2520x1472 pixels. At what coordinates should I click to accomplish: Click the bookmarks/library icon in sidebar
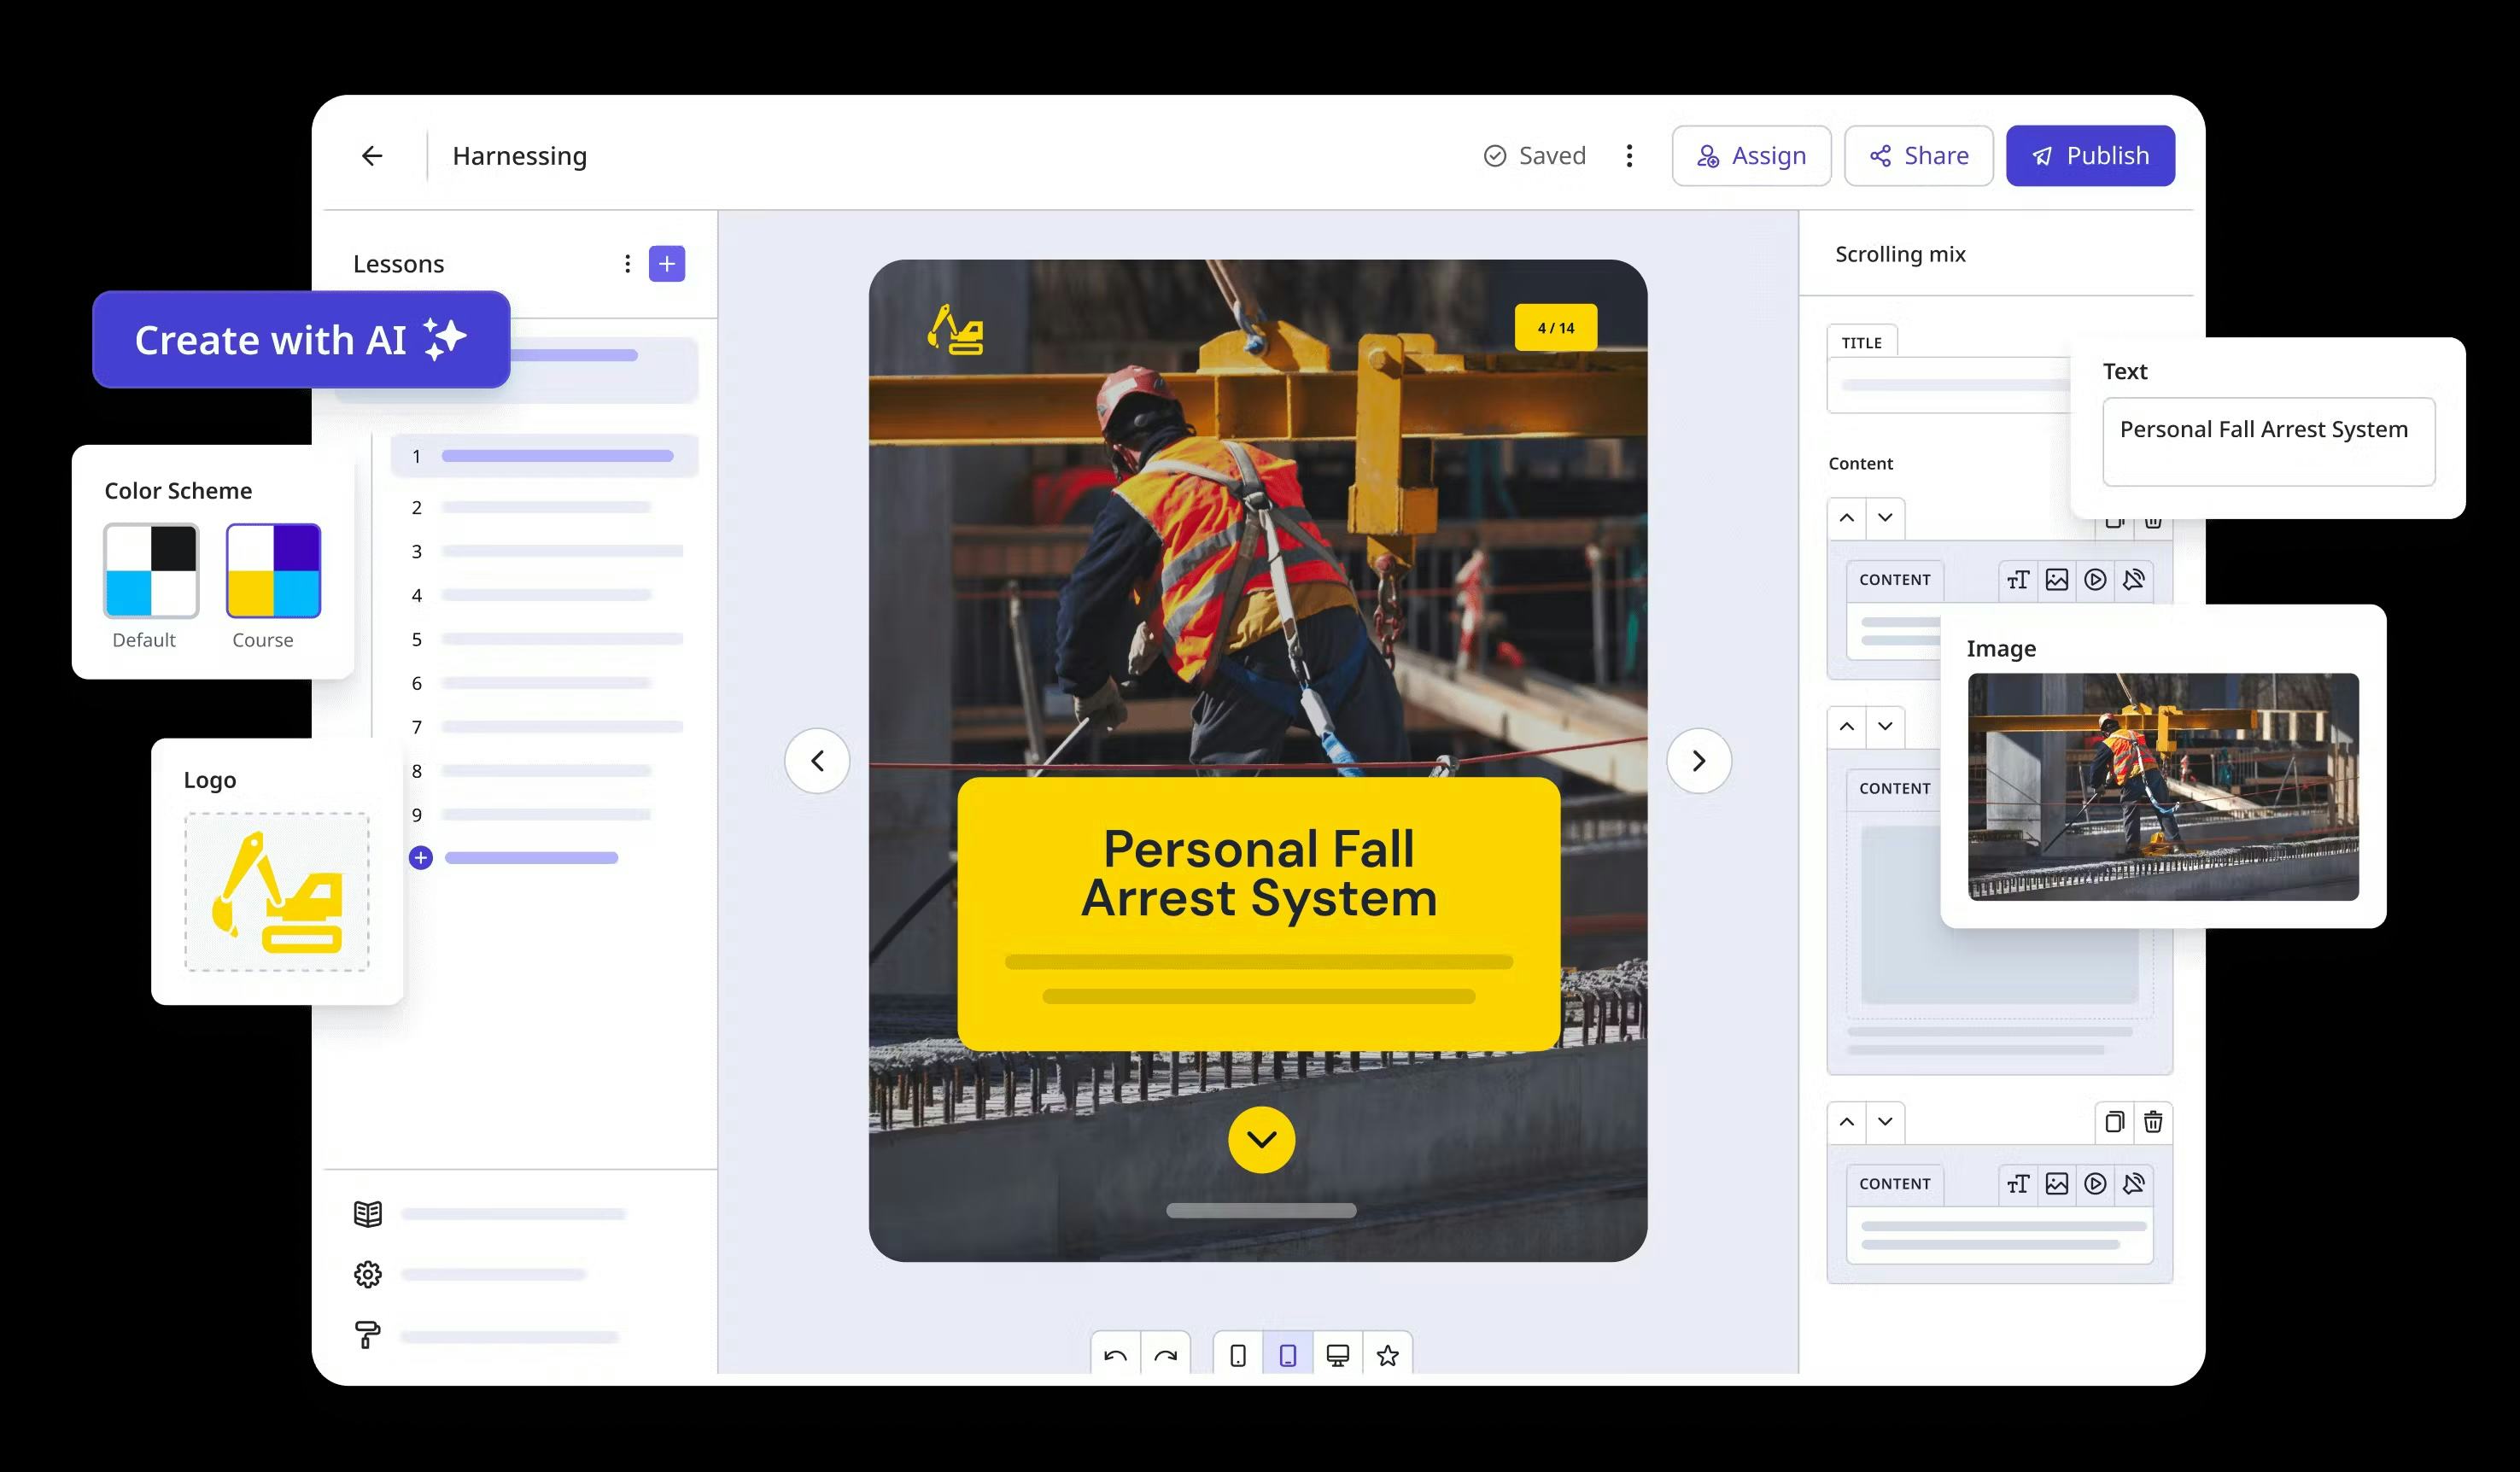click(x=368, y=1211)
